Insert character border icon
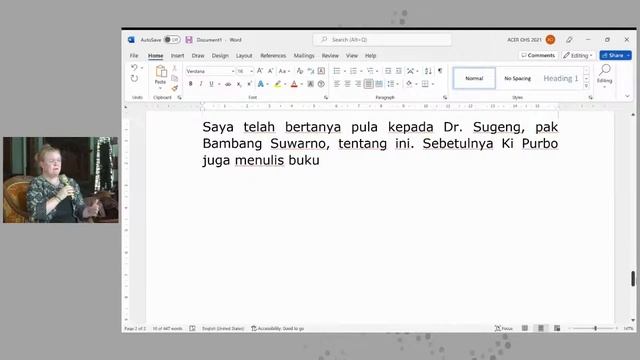 click(x=321, y=71)
